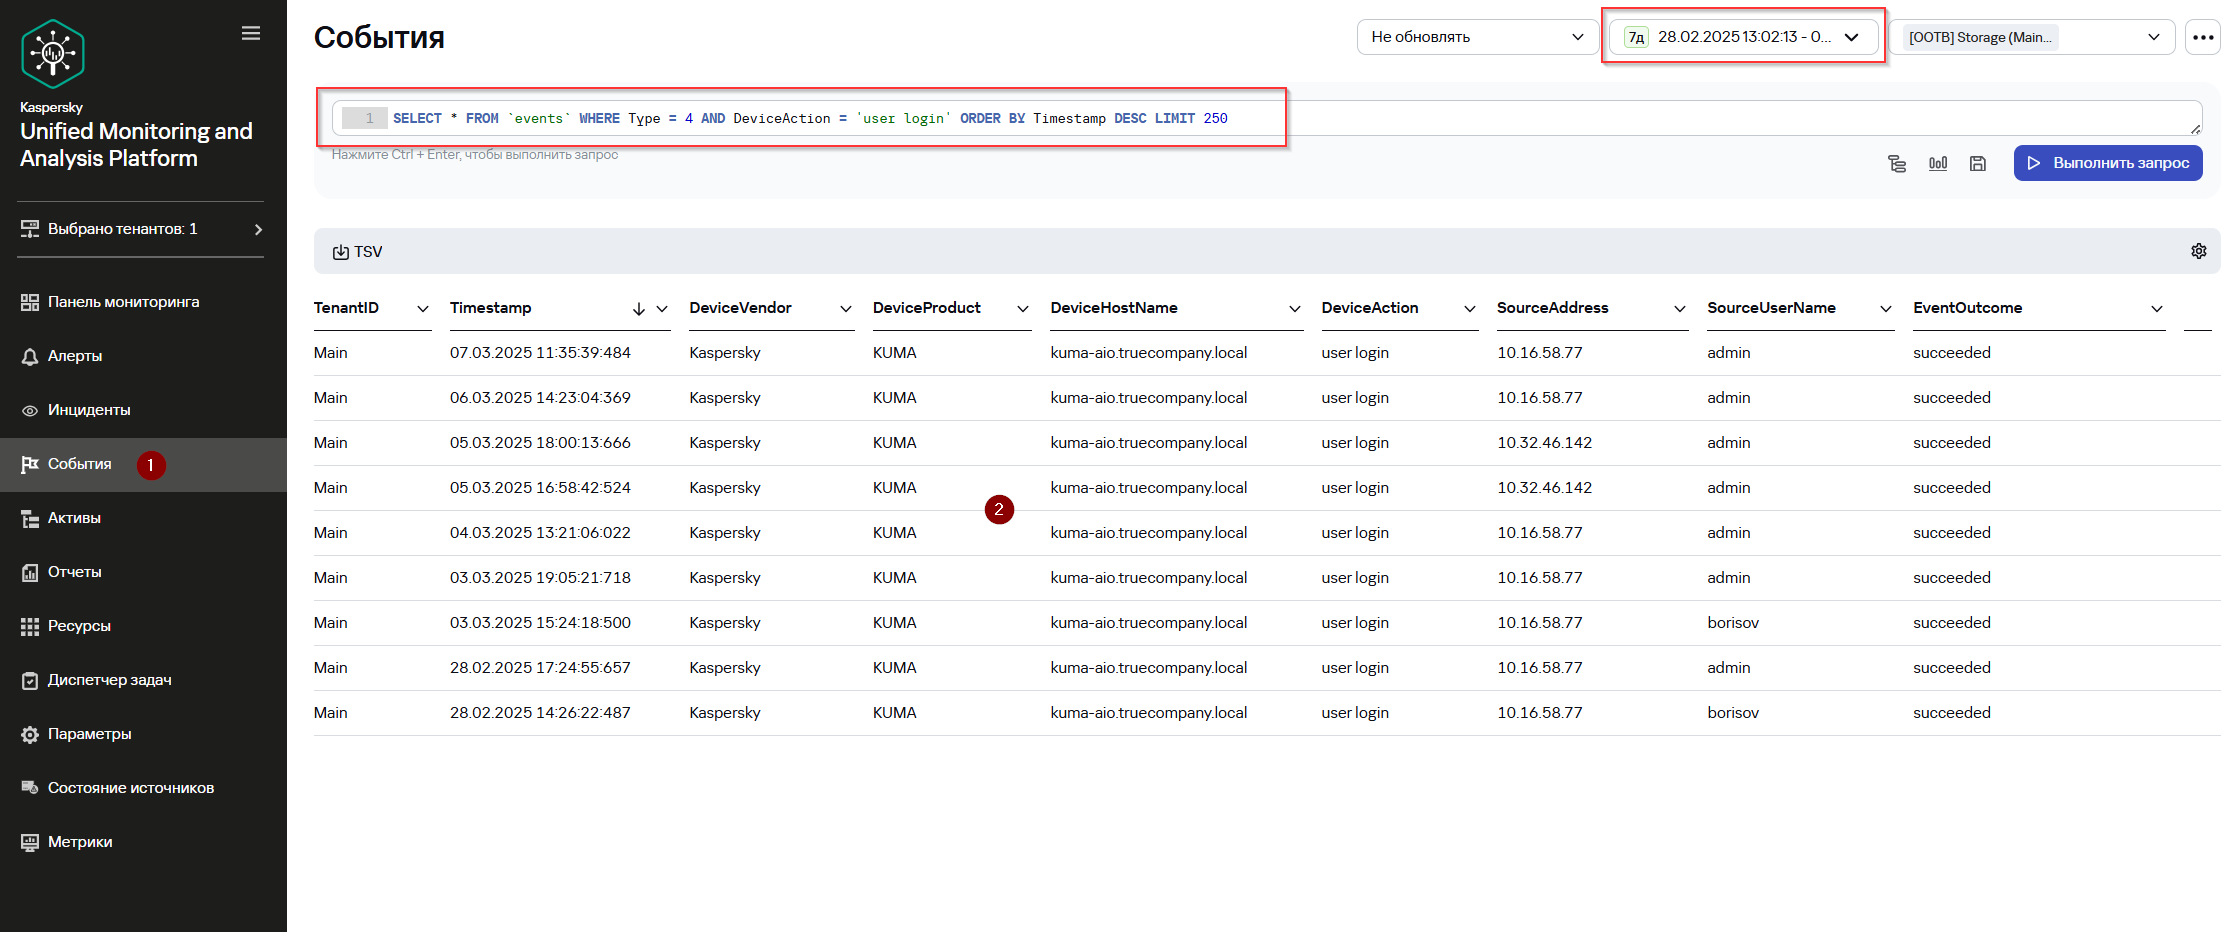Open the TenantID column menu chevron

[423, 309]
